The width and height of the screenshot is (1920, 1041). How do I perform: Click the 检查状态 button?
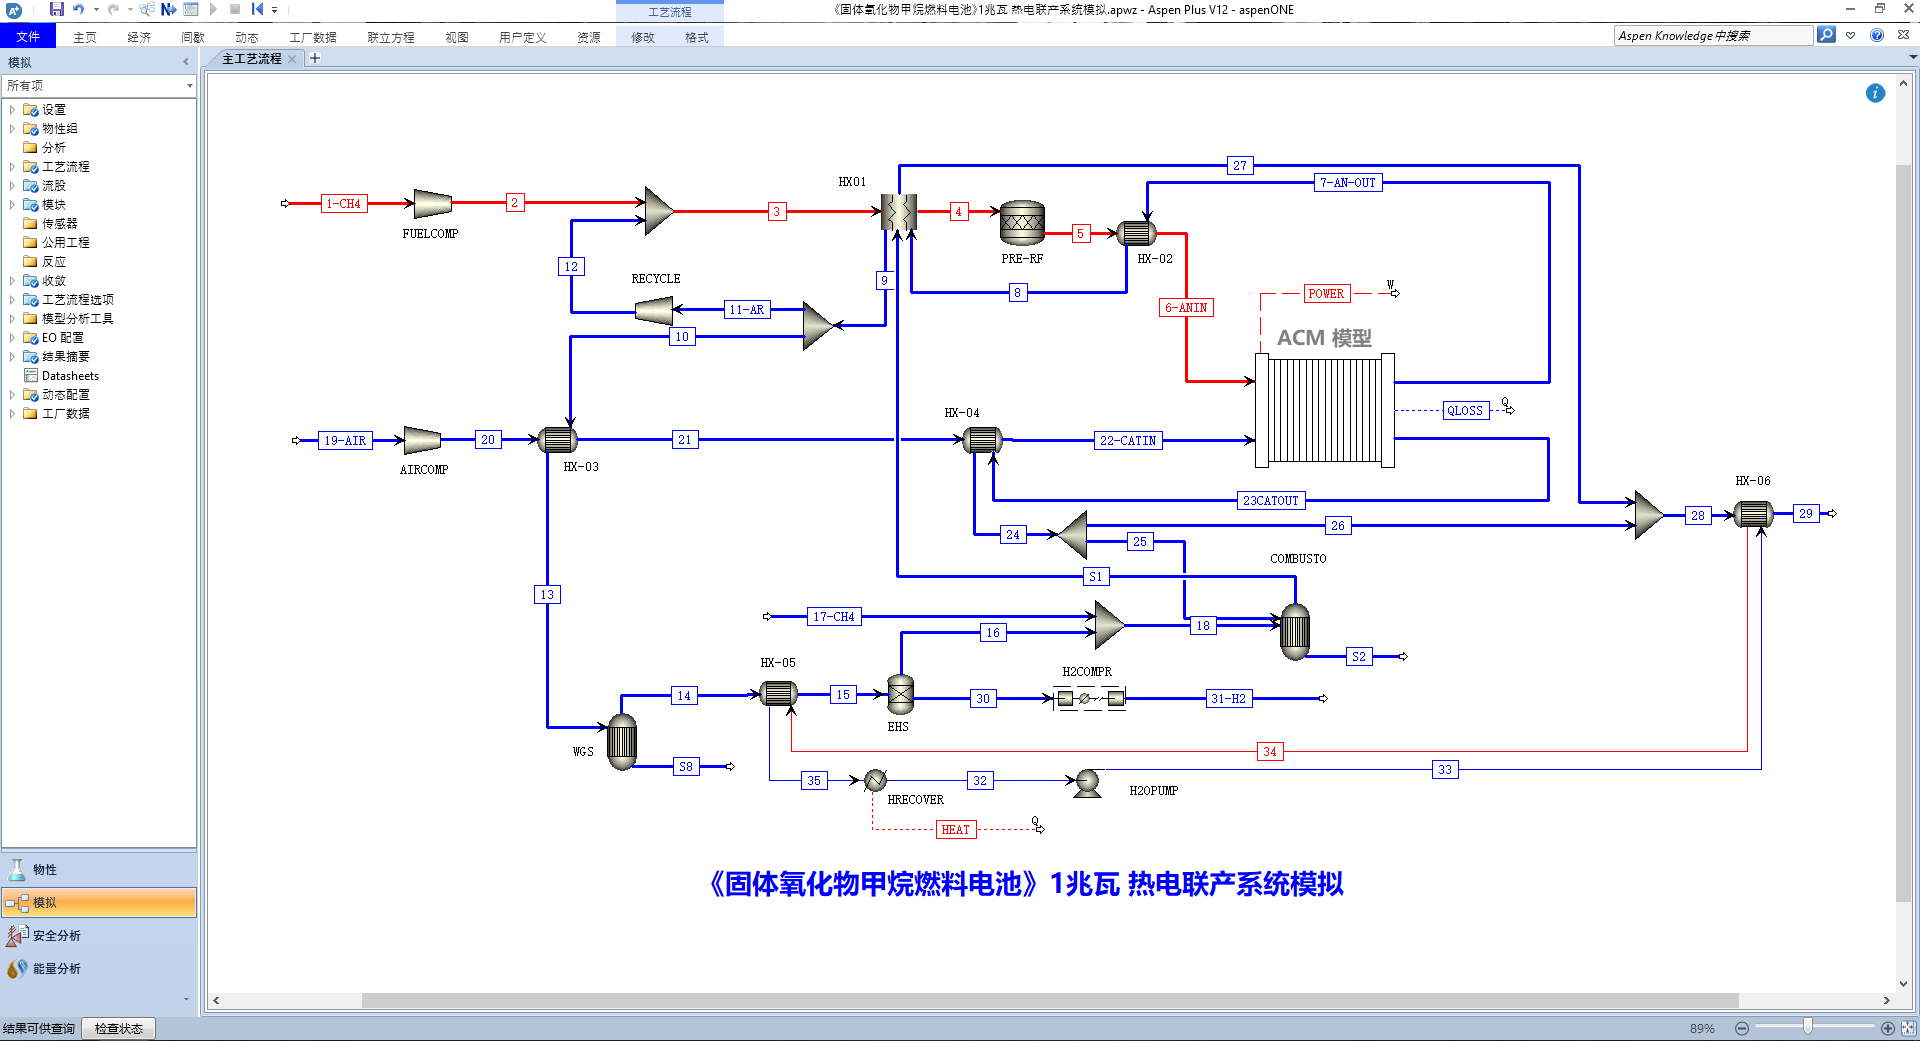pyautogui.click(x=118, y=1029)
